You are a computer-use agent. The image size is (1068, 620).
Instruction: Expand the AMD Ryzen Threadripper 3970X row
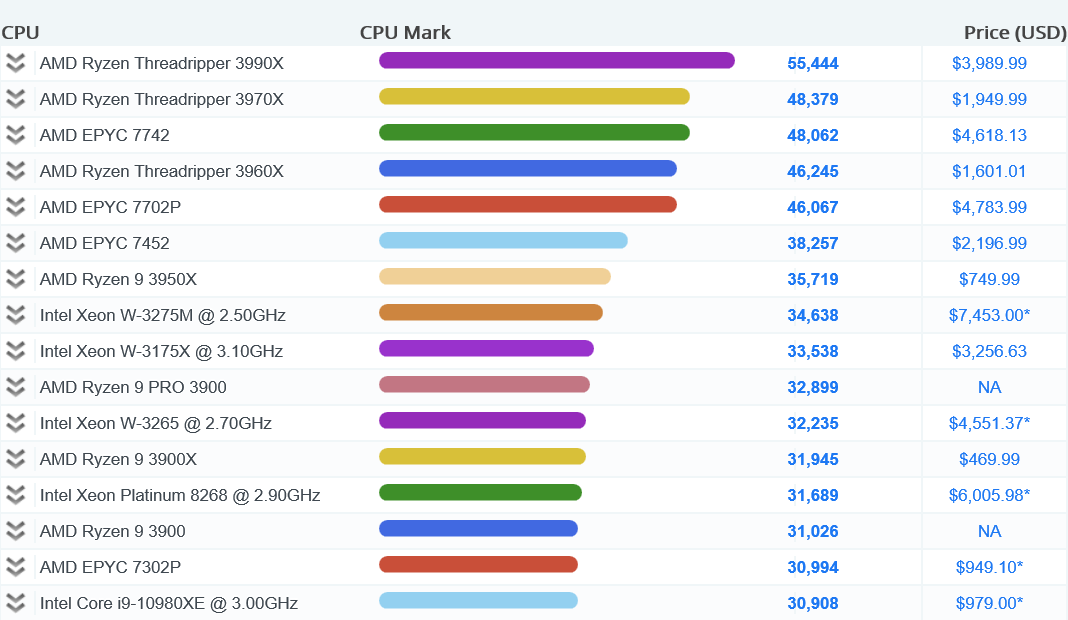15,99
